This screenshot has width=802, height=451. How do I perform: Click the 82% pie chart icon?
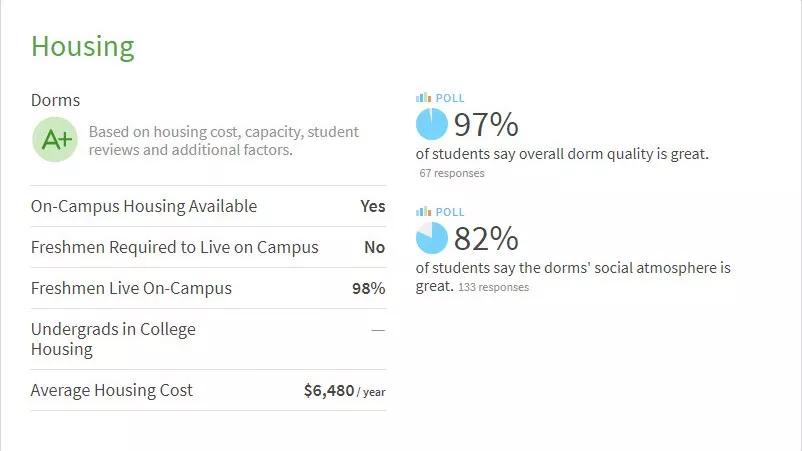tap(432, 238)
